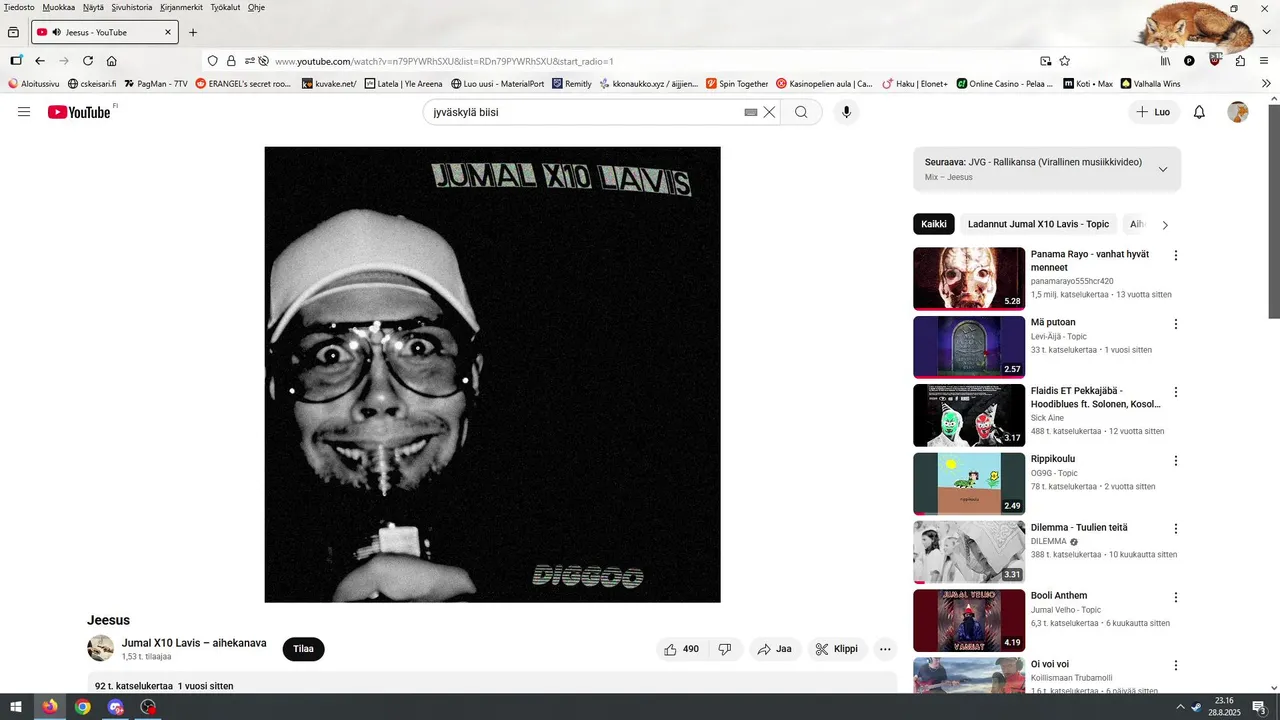Open picture-in-picture icon in address bar
Image resolution: width=1280 pixels, height=720 pixels.
tap(1046, 61)
